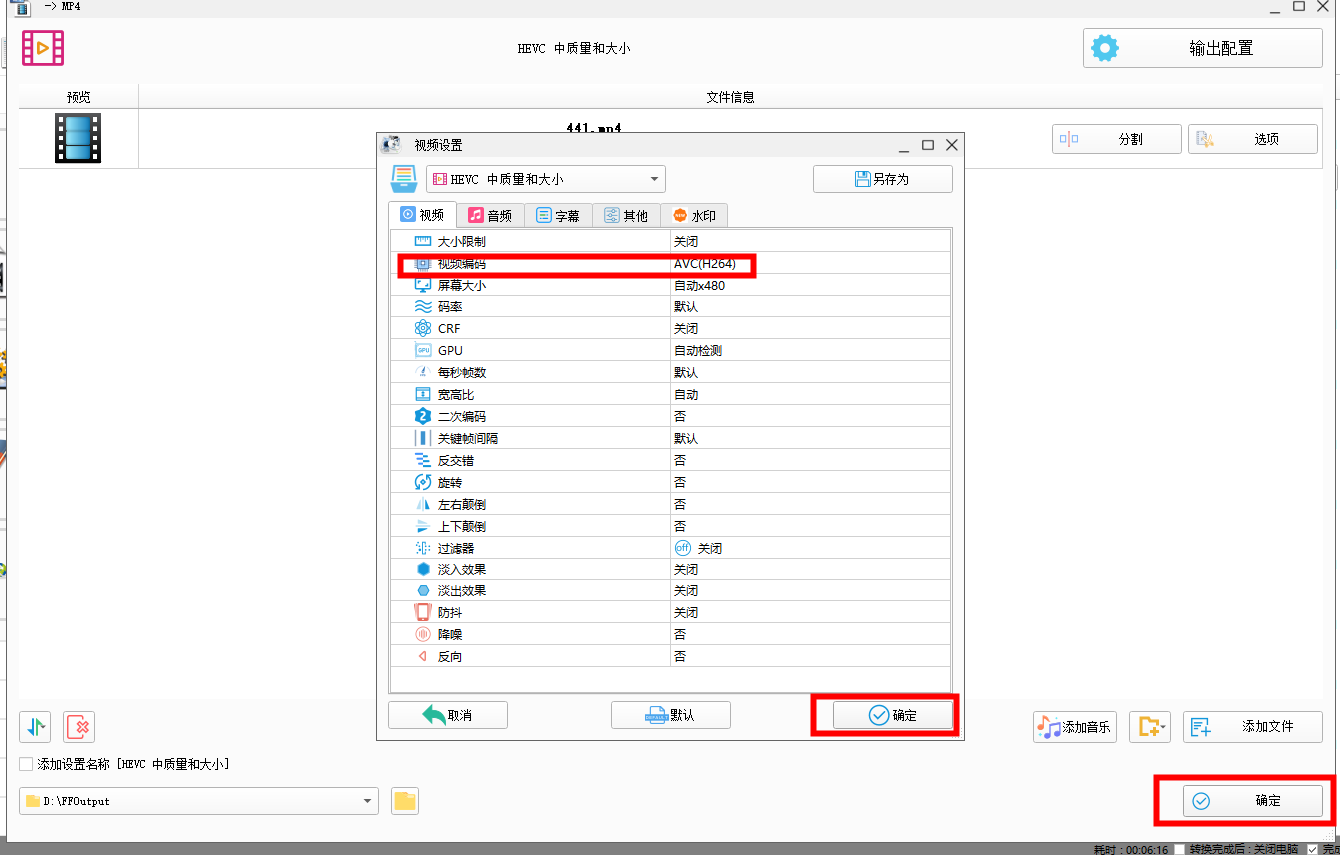Click the 视频编码 chip icon
The width and height of the screenshot is (1340, 855).
tap(422, 263)
